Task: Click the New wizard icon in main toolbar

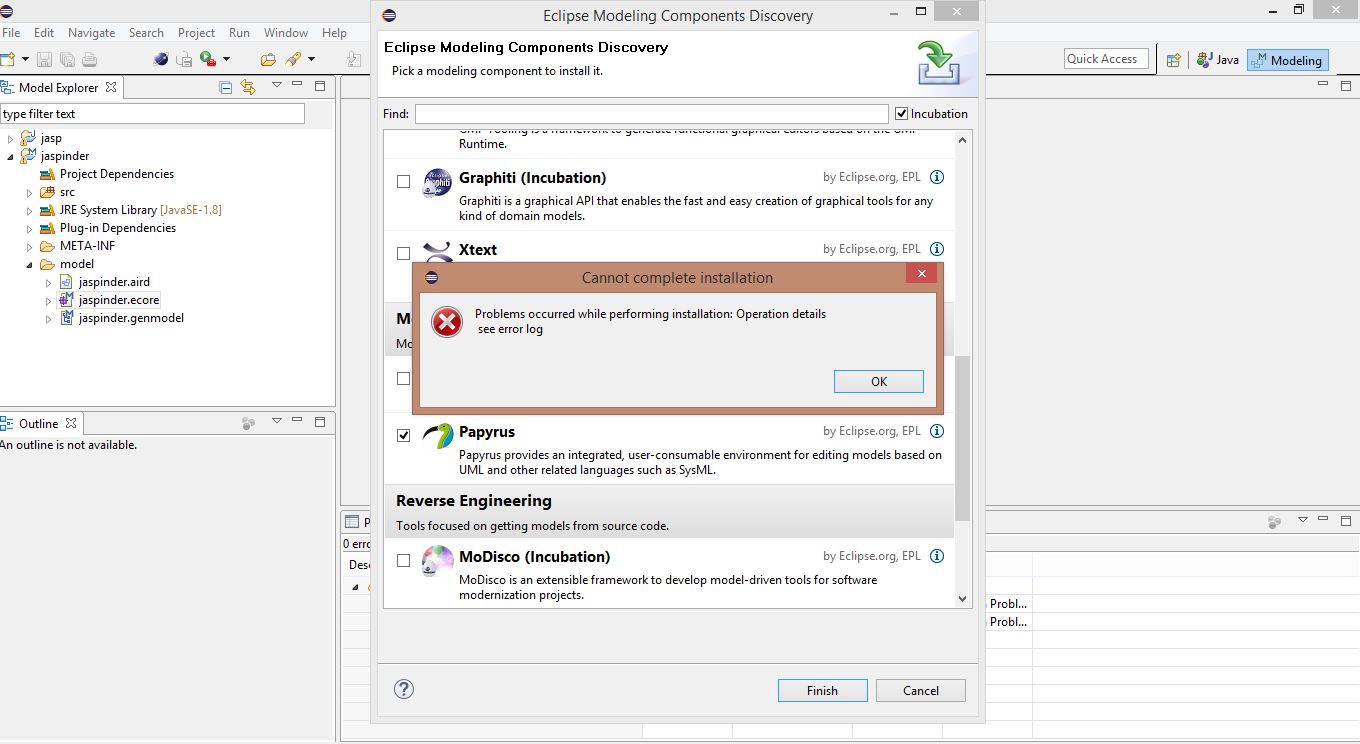Action: pos(7,60)
